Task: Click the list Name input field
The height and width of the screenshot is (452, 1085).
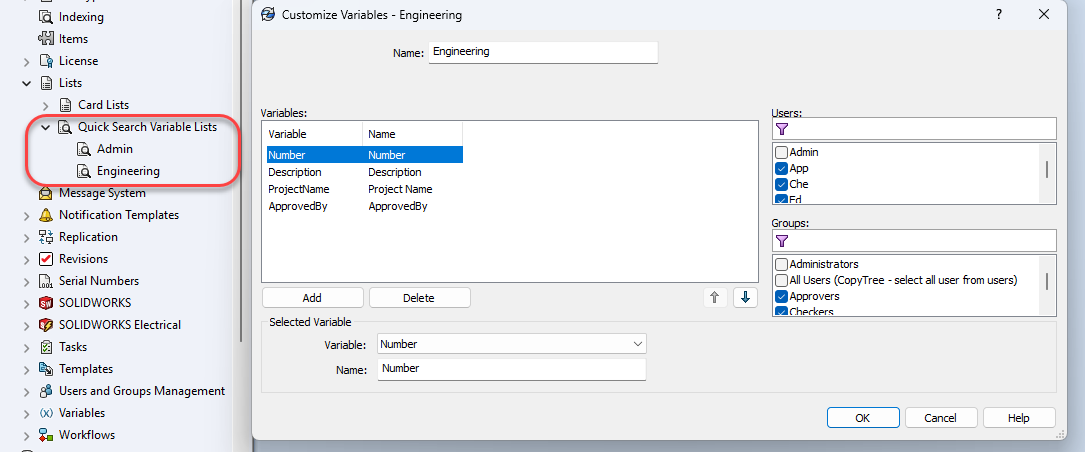Action: (x=543, y=52)
